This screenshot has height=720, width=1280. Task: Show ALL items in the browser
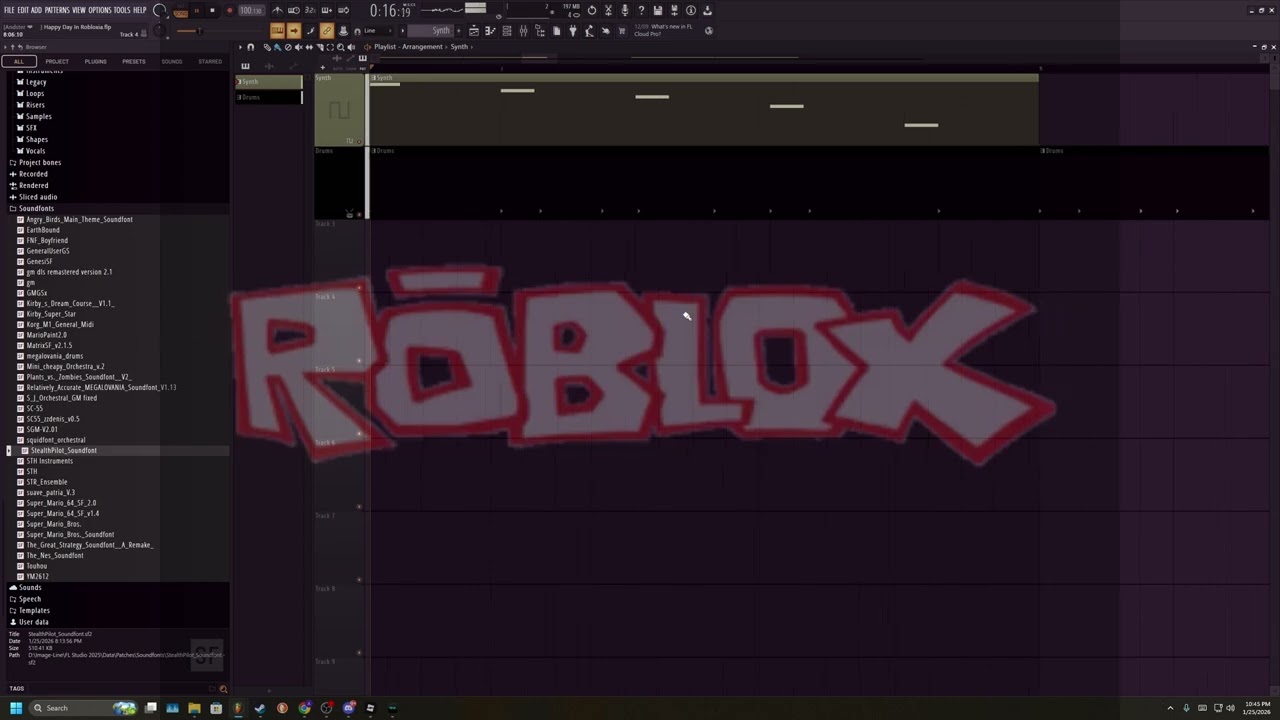tap(19, 61)
